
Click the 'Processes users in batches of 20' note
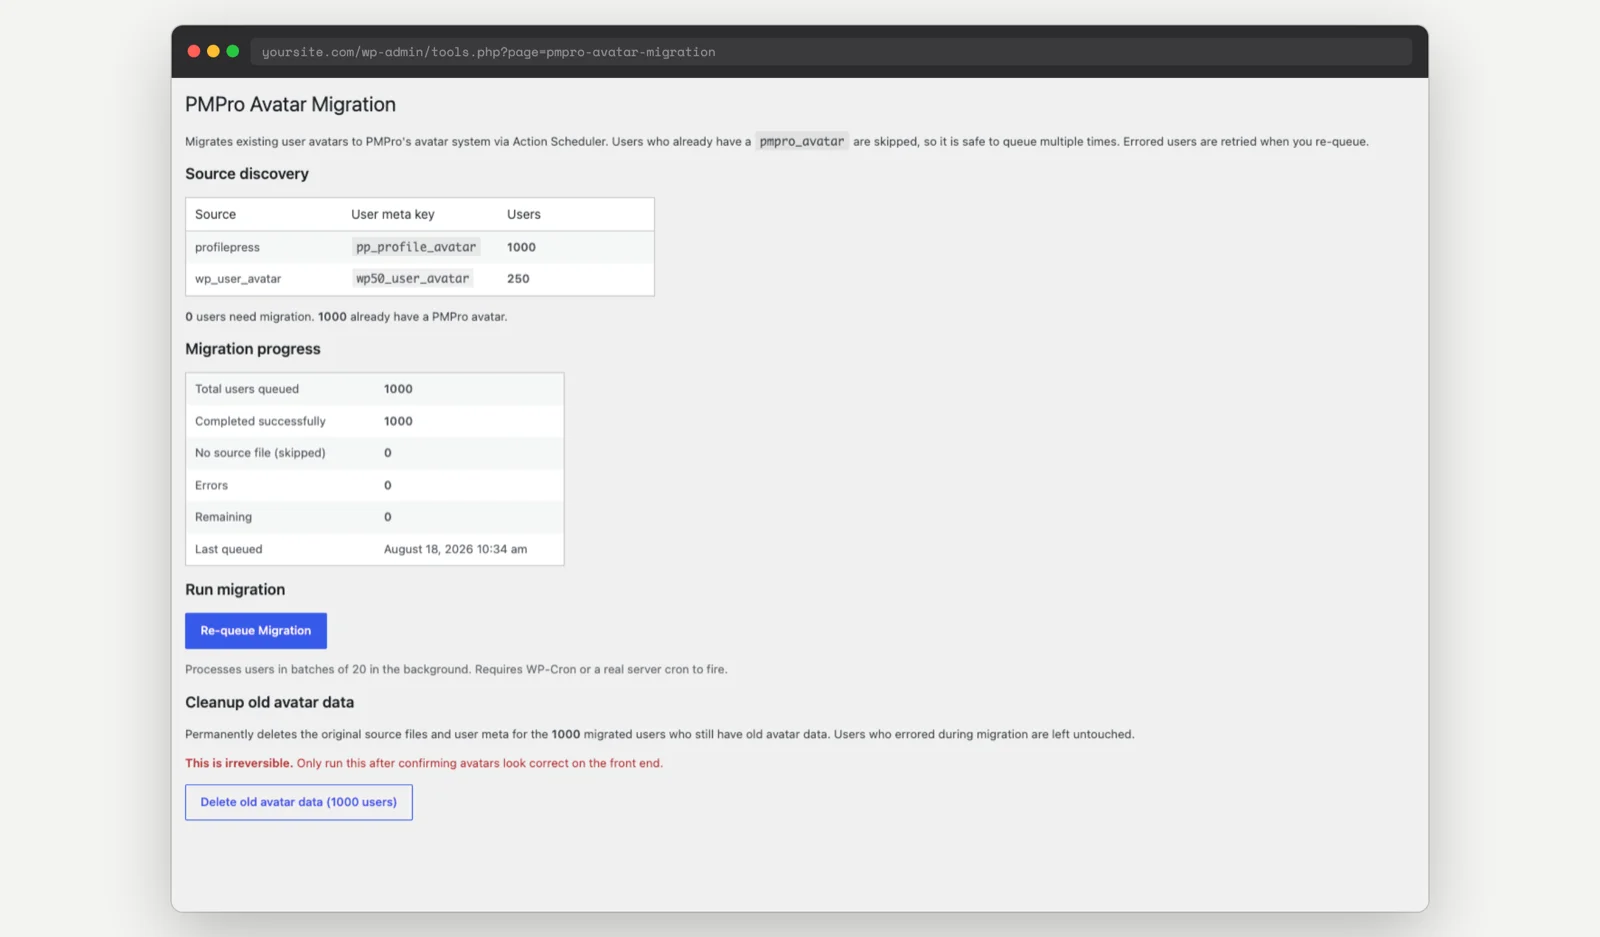[456, 670]
